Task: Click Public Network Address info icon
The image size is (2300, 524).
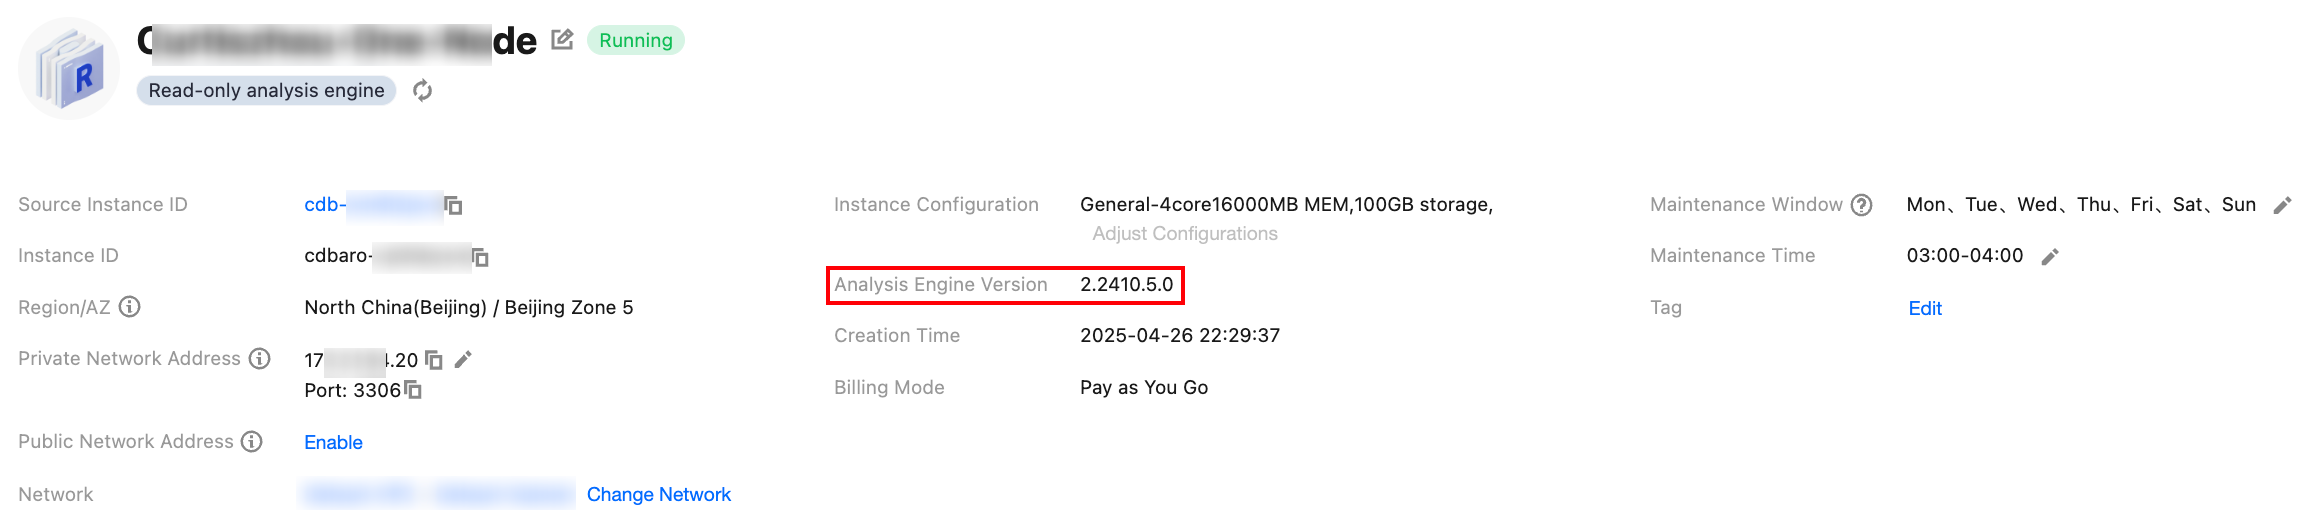Action: (x=252, y=442)
